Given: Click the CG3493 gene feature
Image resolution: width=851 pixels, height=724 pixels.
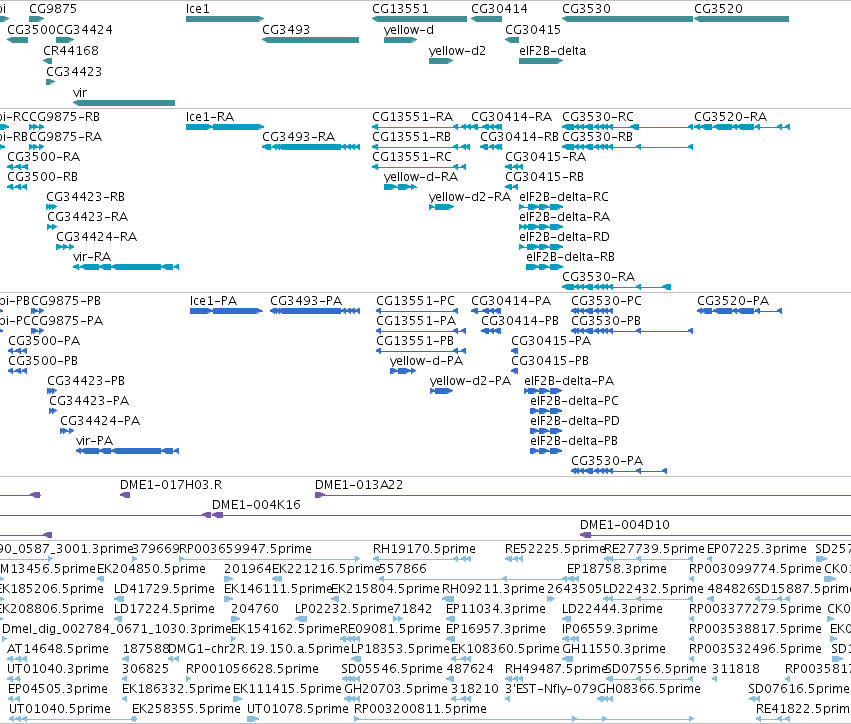Looking at the screenshot, I should coord(310,40).
